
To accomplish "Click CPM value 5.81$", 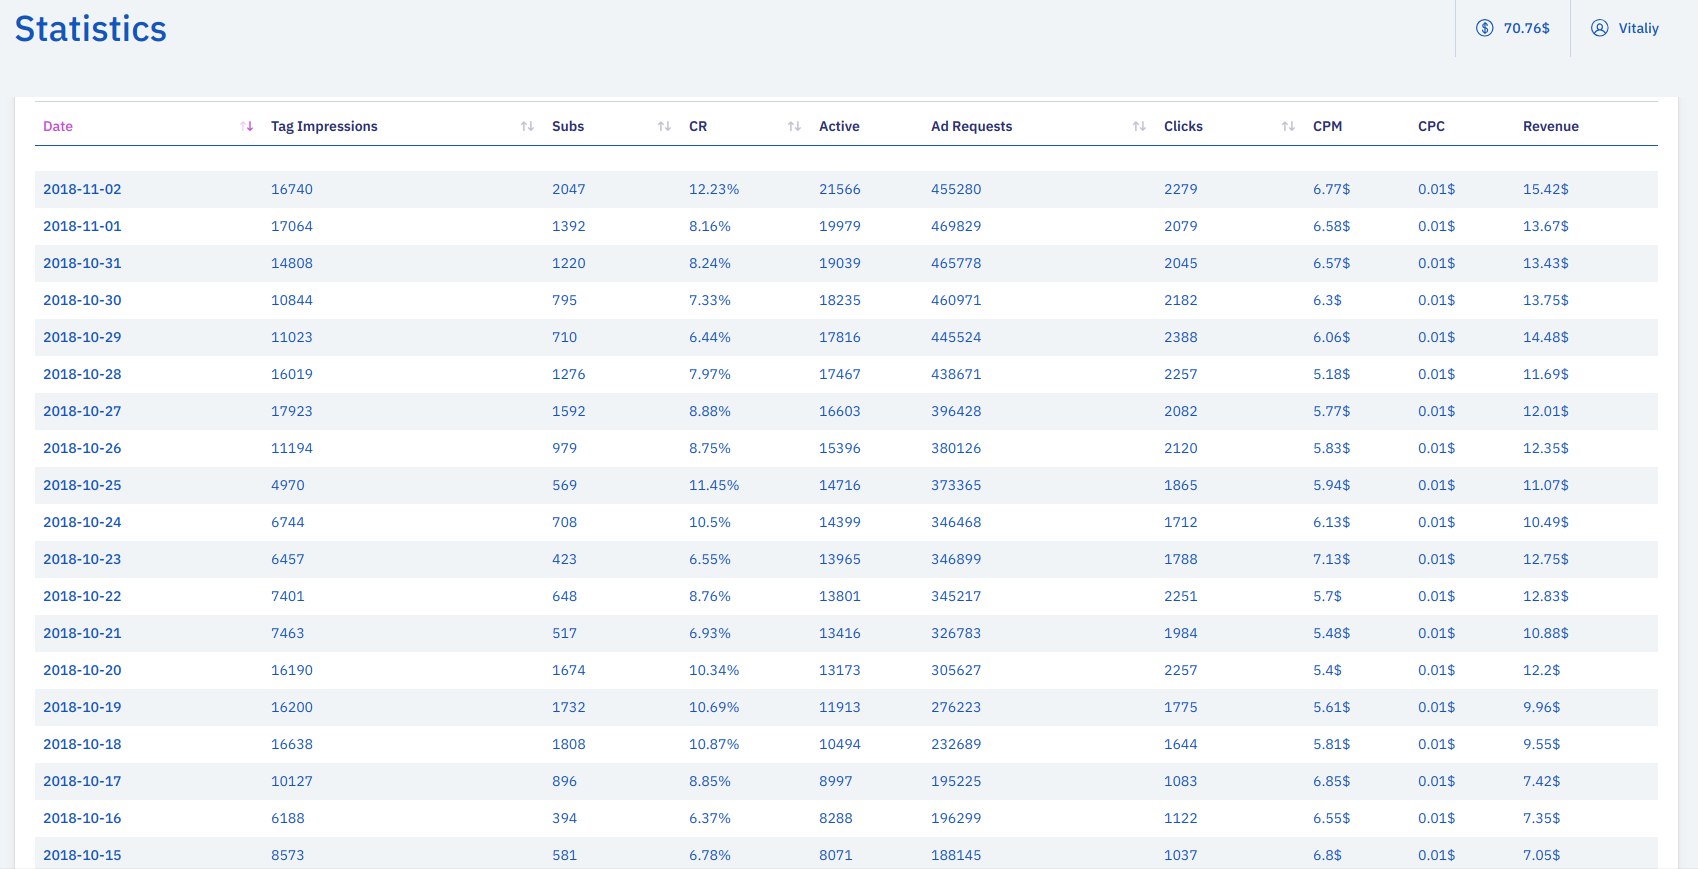I will 1332,744.
